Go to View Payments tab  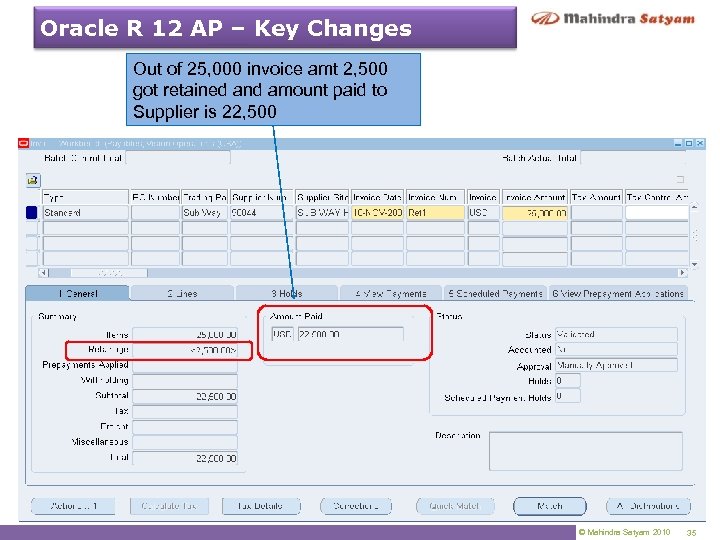(x=391, y=293)
